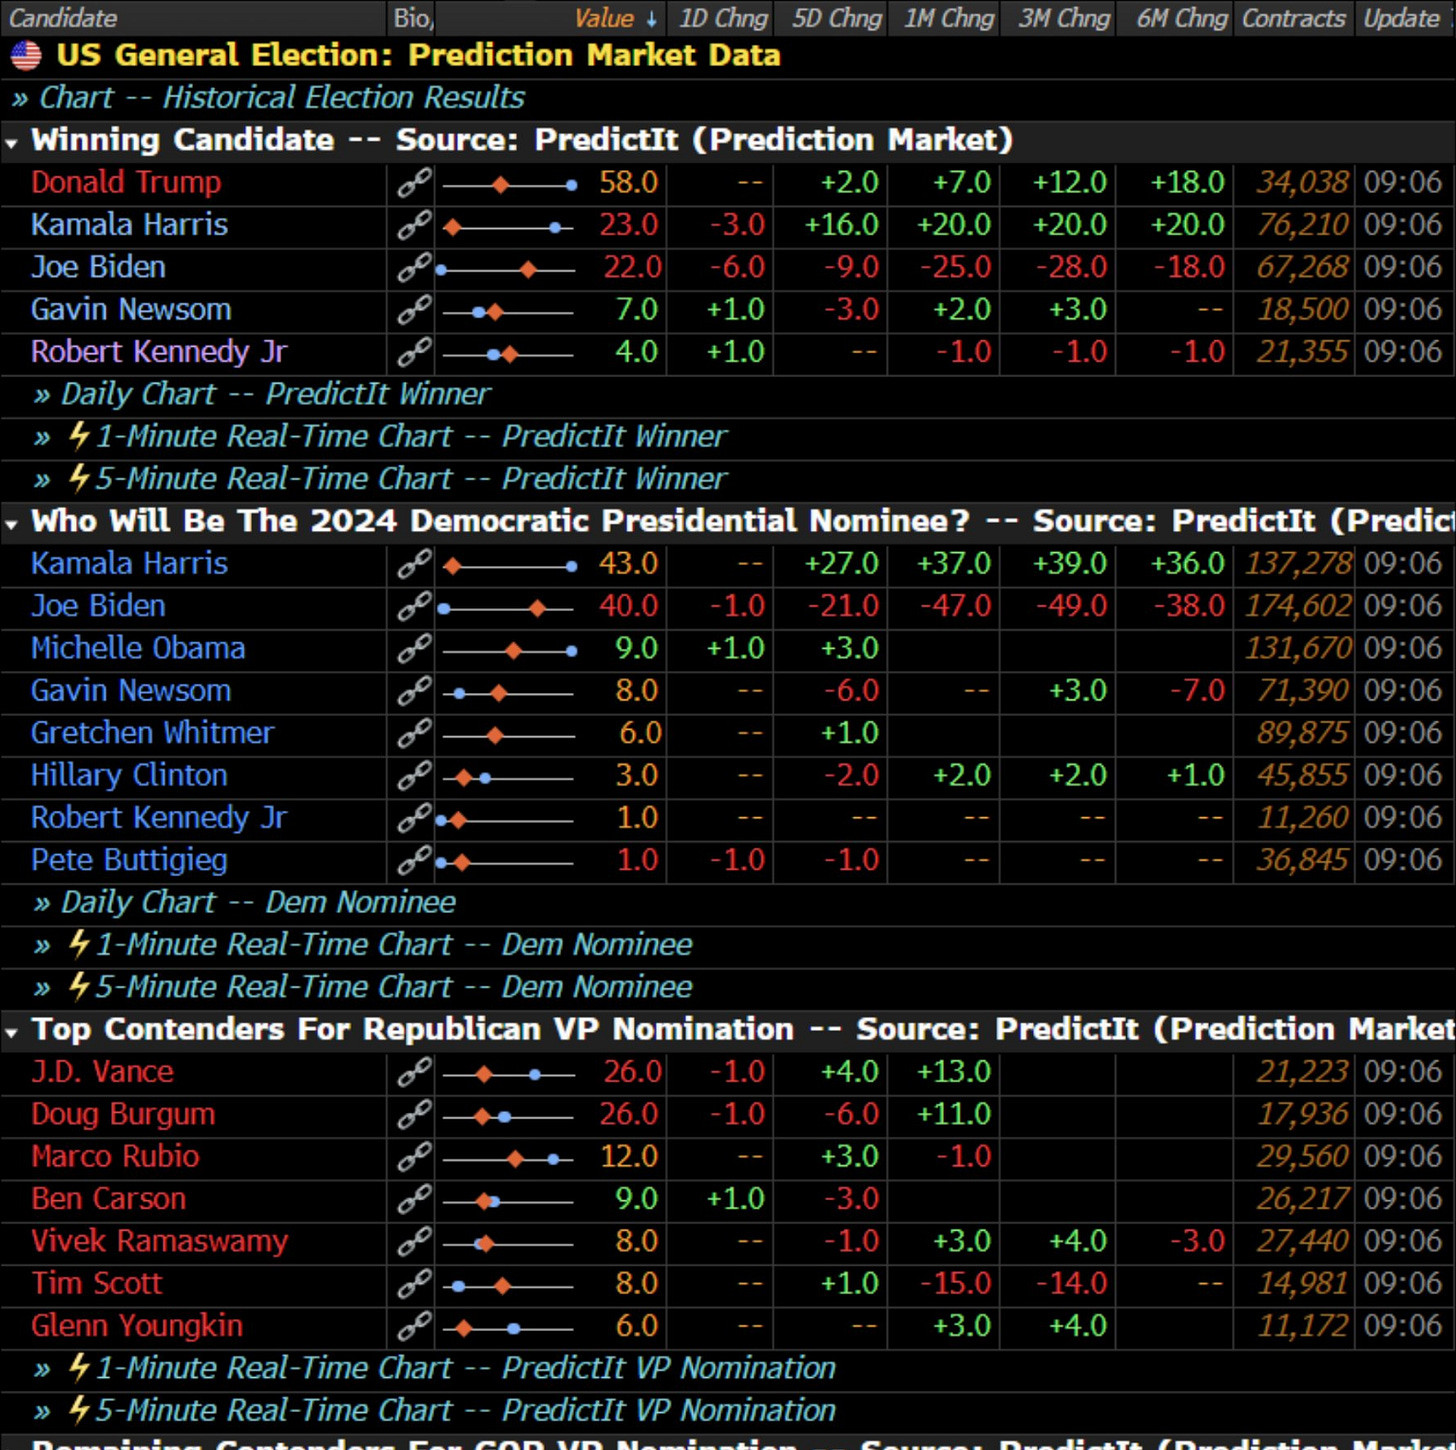Click the 6M Chng column header
Image resolution: width=1456 pixels, height=1450 pixels.
pyautogui.click(x=1181, y=18)
